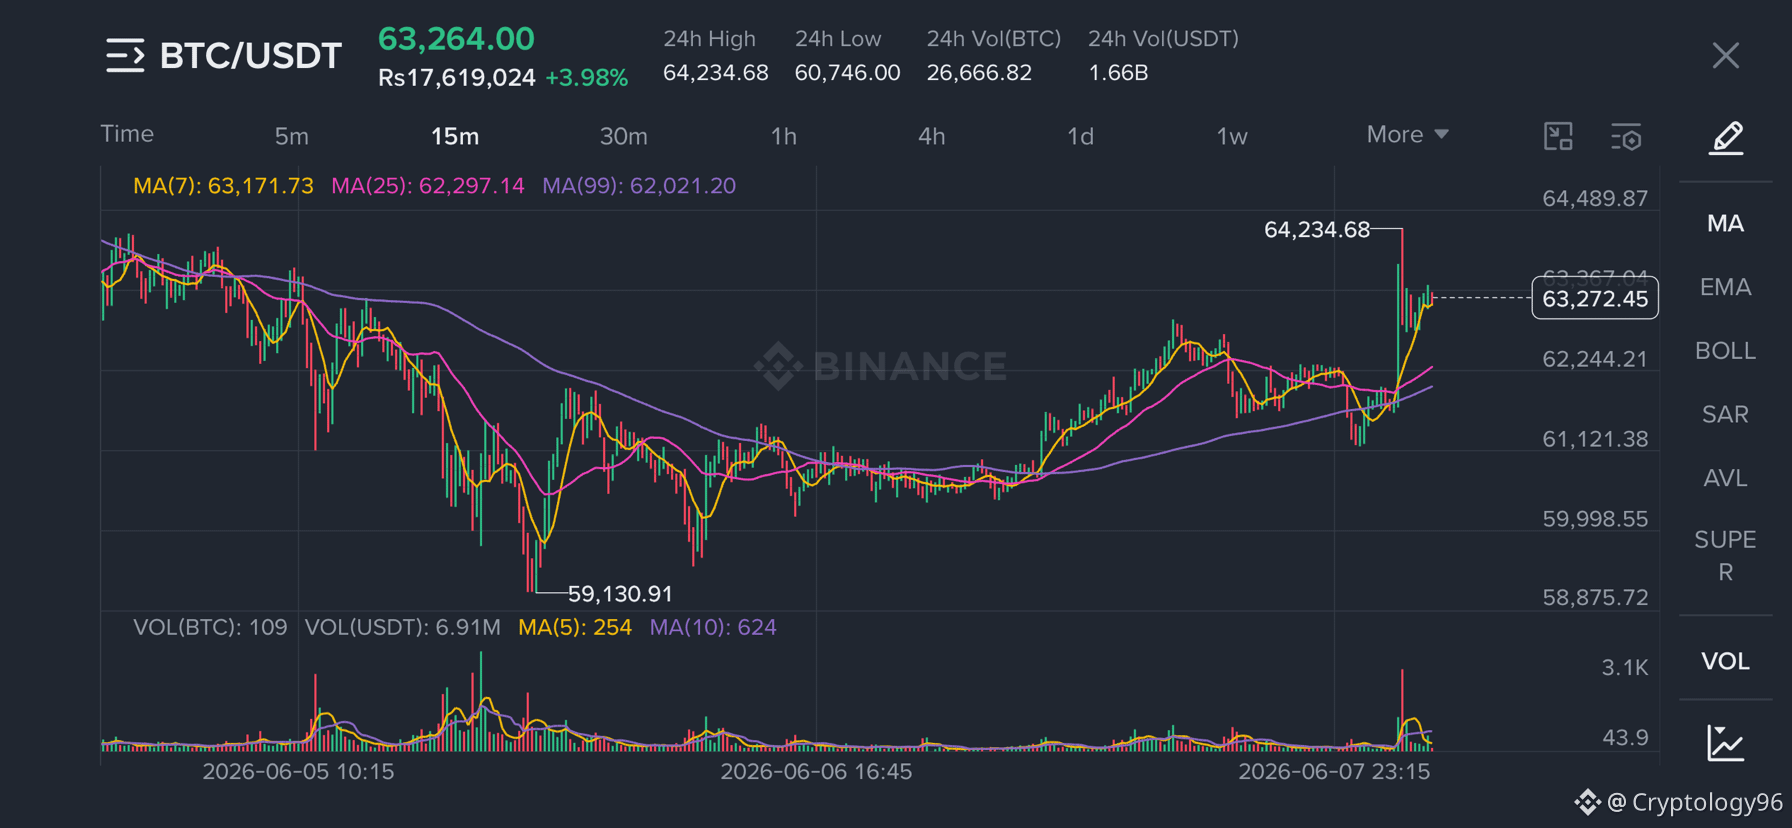1792x828 pixels.
Task: Toggle the AVL indicator
Action: pyautogui.click(x=1726, y=478)
